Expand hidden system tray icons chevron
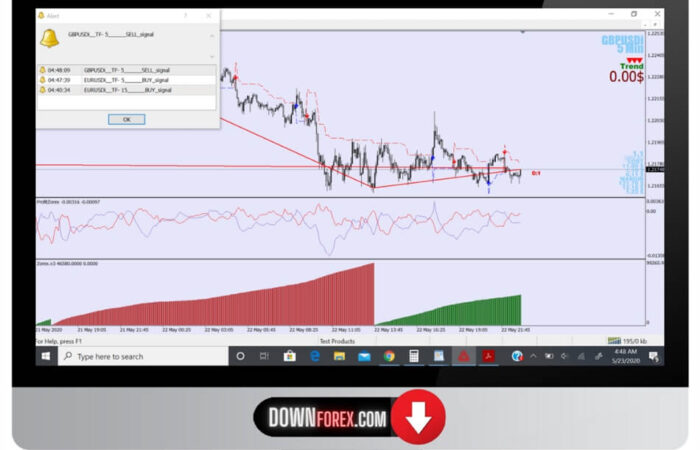The image size is (700, 450). pos(533,356)
